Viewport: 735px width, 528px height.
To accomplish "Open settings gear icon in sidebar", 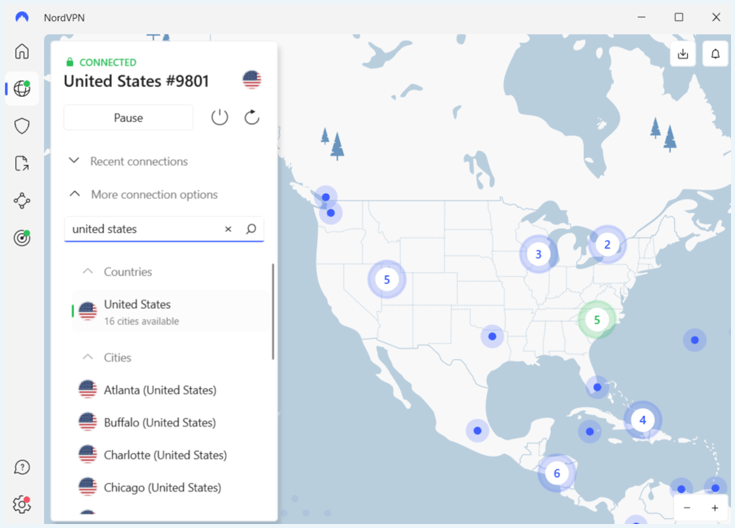I will [22, 505].
